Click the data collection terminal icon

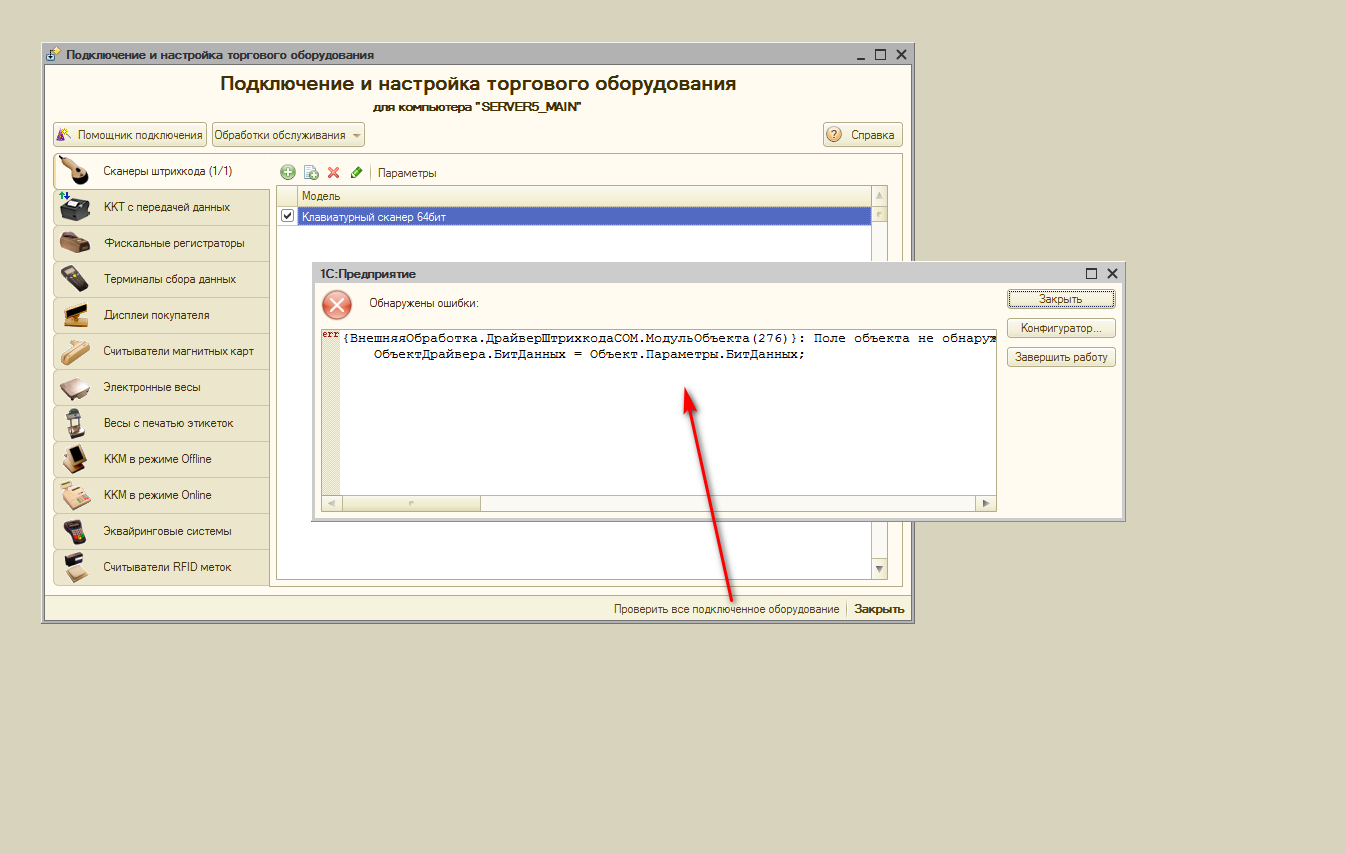pos(75,279)
